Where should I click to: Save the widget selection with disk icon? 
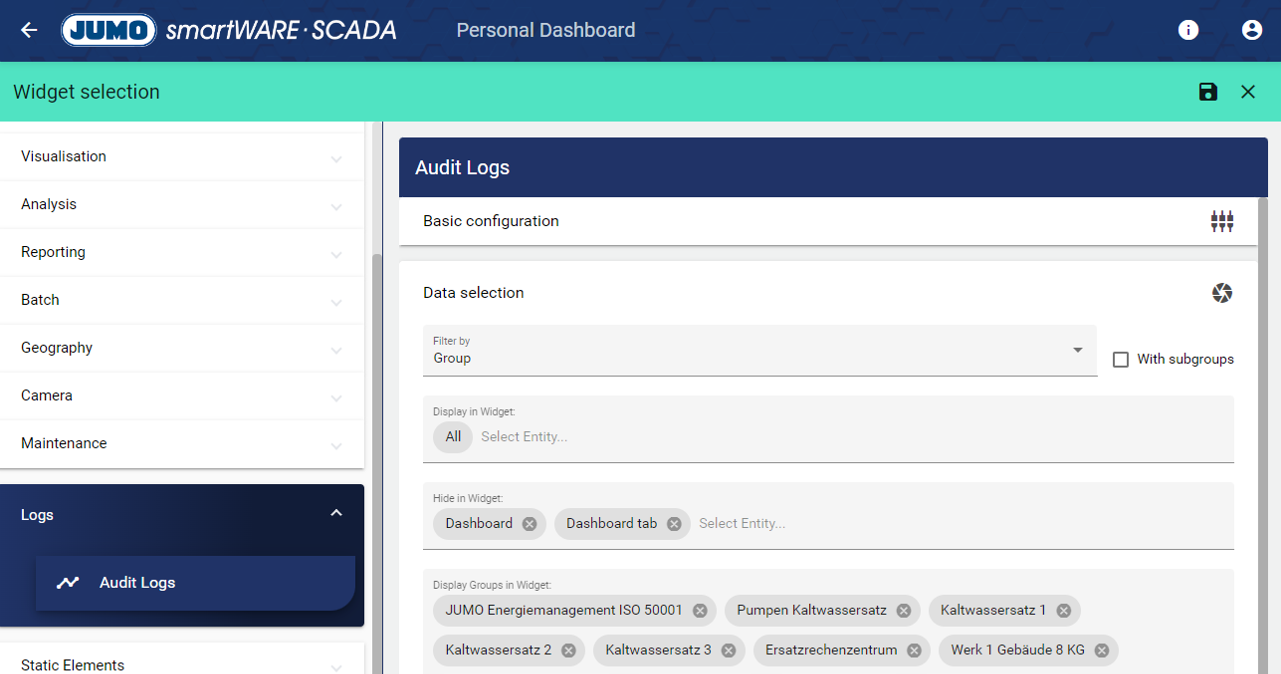point(1208,92)
